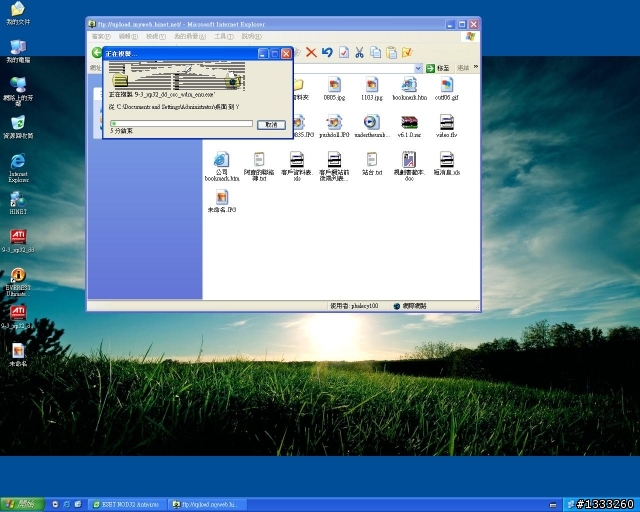Screen dimensions: 640x512
Task: Select the v6.1.0.rar archive file
Action: [409, 126]
